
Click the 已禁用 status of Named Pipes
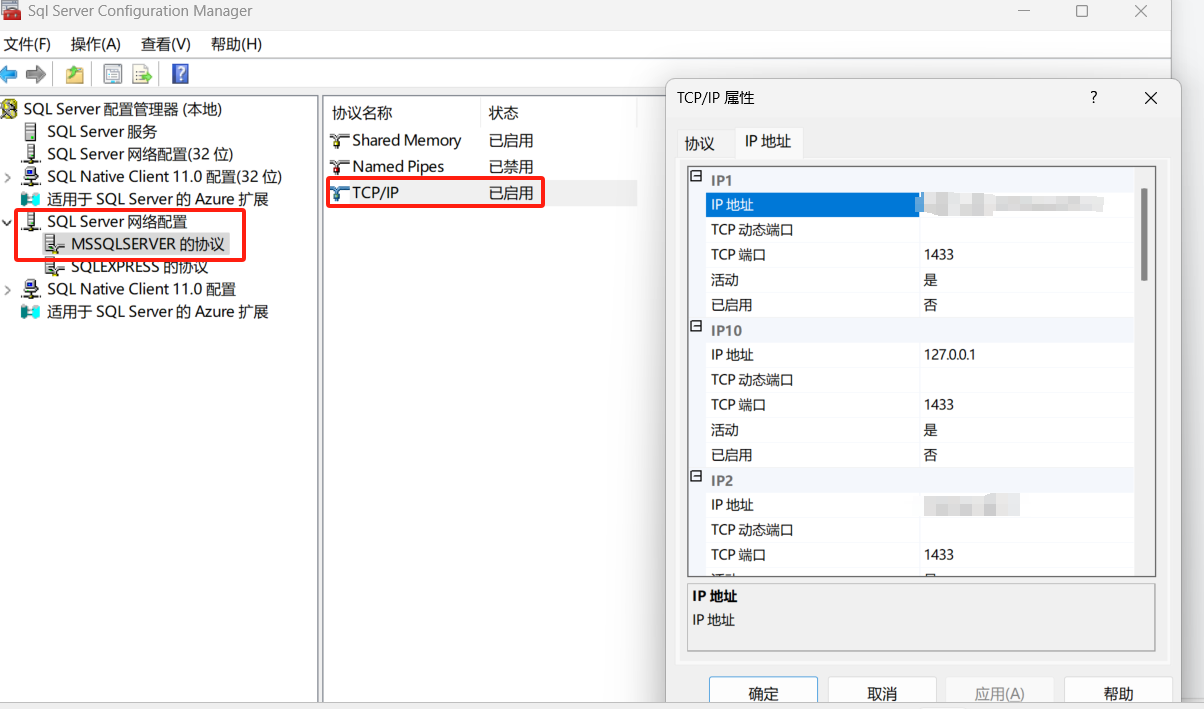click(511, 167)
